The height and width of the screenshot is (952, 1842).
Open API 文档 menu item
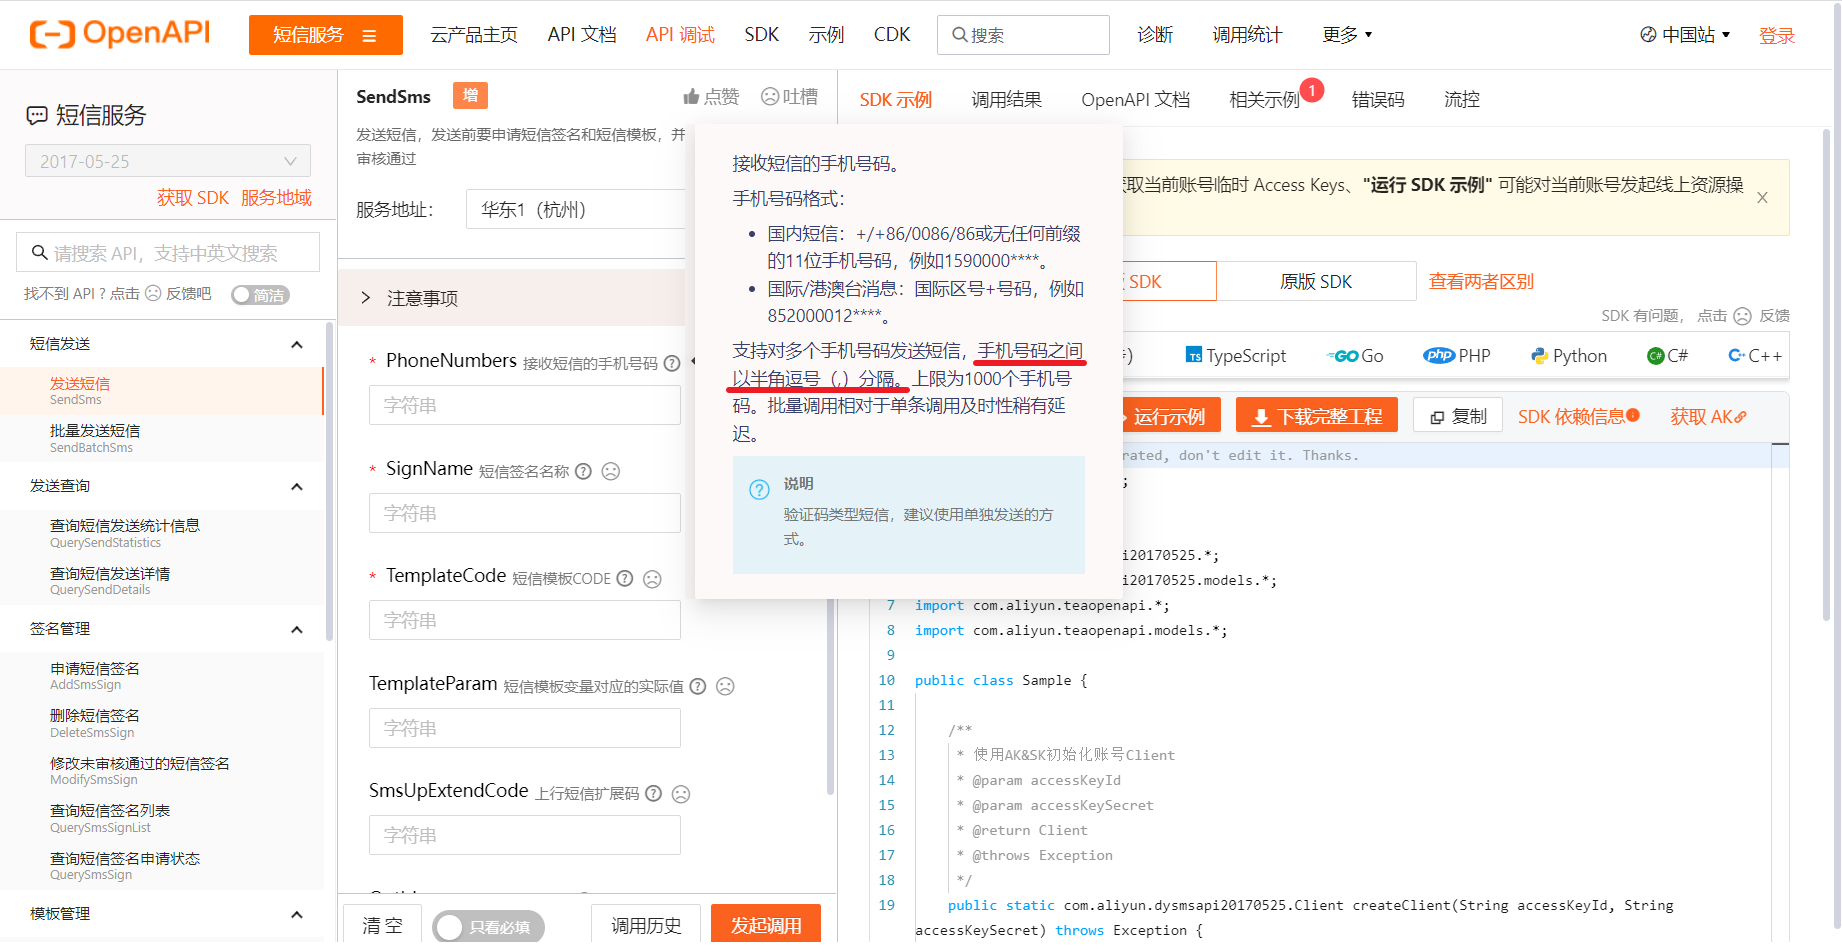coord(582,35)
